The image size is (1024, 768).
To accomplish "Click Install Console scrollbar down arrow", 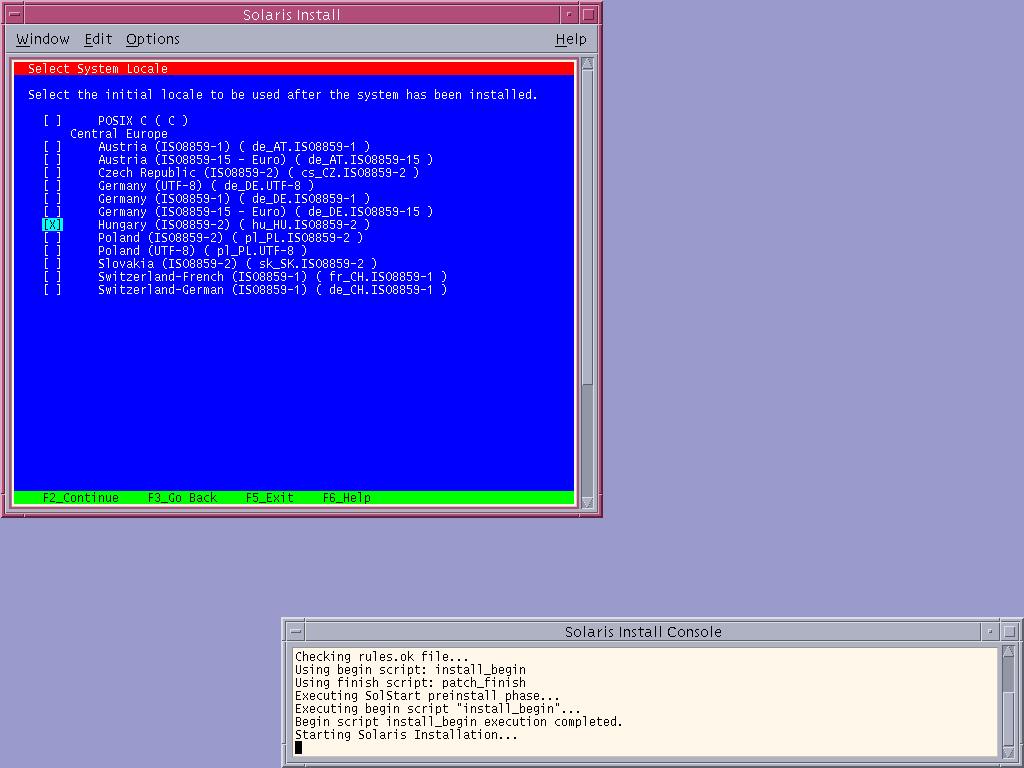I will (1008, 753).
